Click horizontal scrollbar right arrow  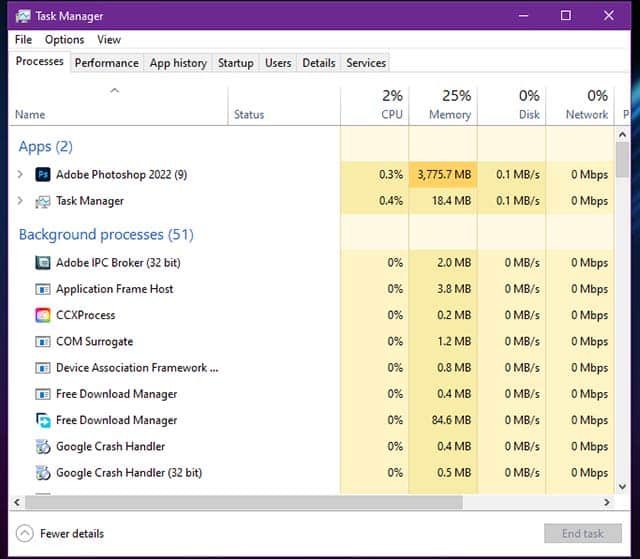pyautogui.click(x=607, y=502)
